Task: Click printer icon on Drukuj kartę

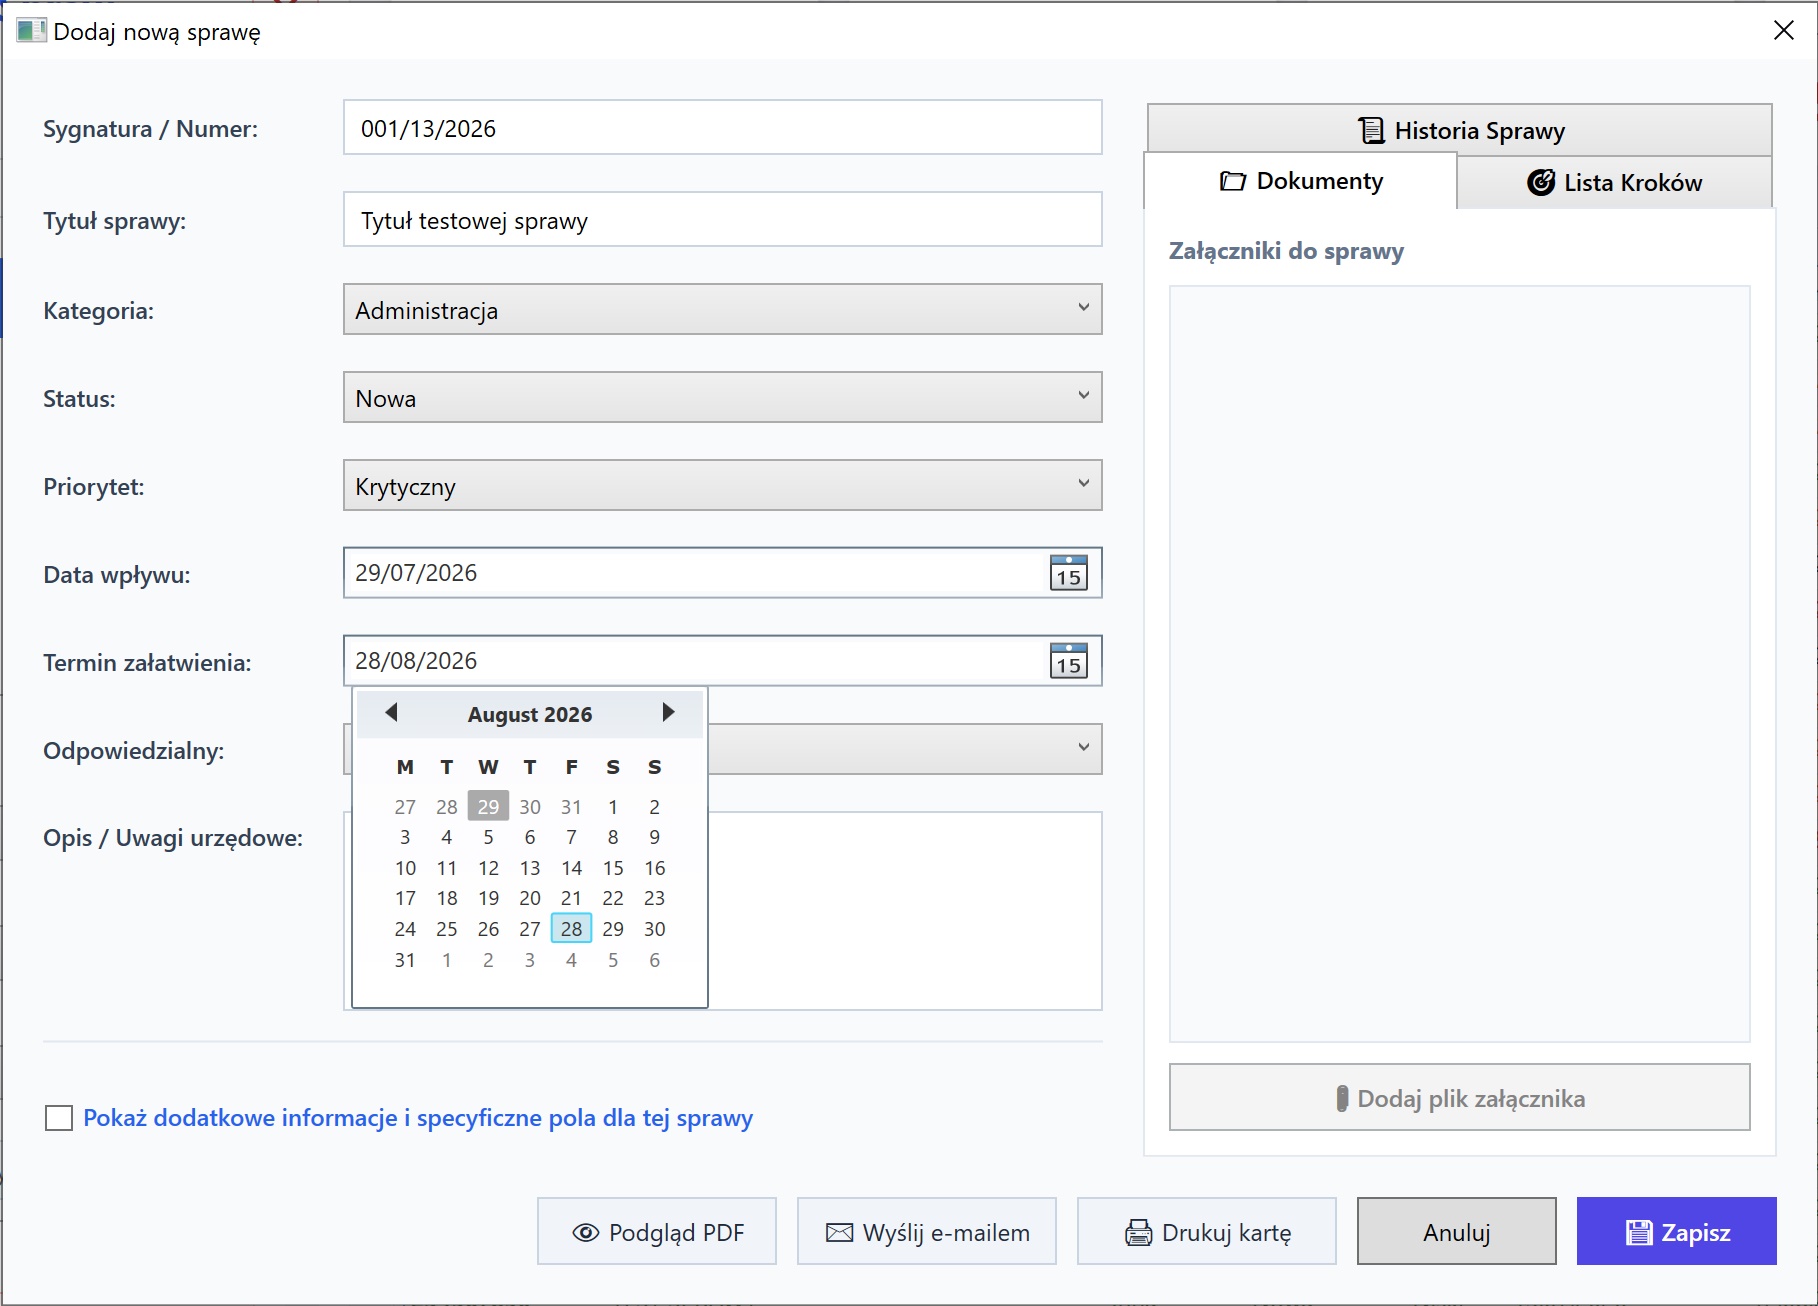Action: pos(1138,1232)
